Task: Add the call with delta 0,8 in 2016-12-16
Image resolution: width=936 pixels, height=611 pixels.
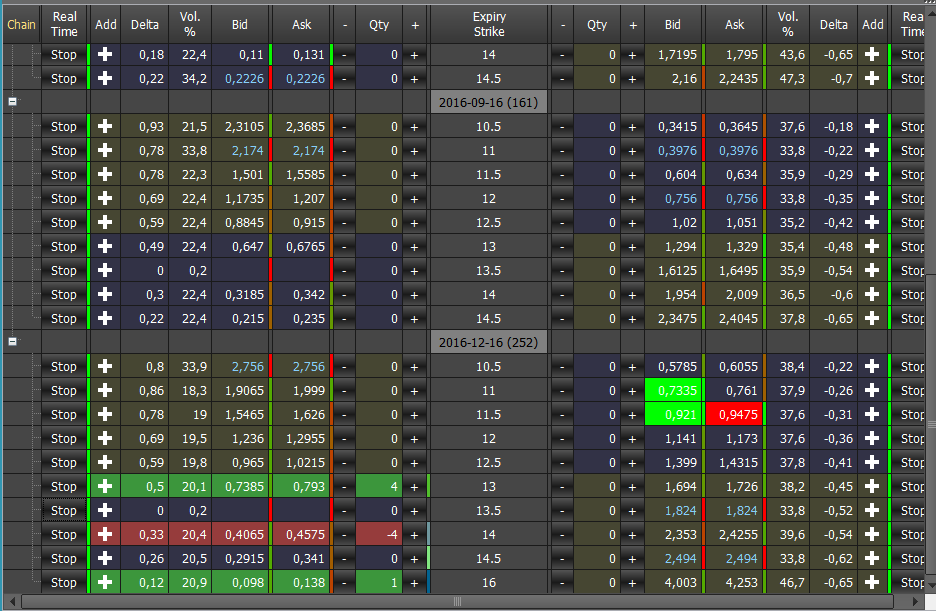Action: pyautogui.click(x=105, y=366)
